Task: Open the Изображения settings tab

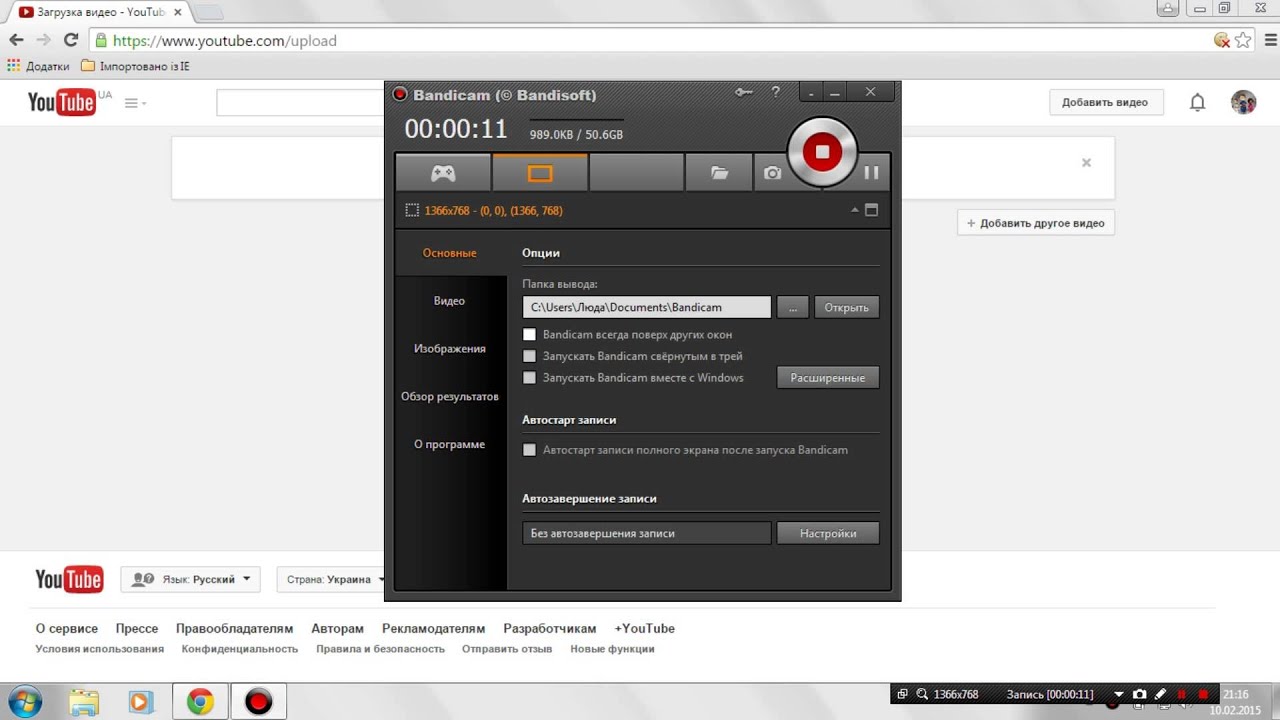Action: point(449,349)
